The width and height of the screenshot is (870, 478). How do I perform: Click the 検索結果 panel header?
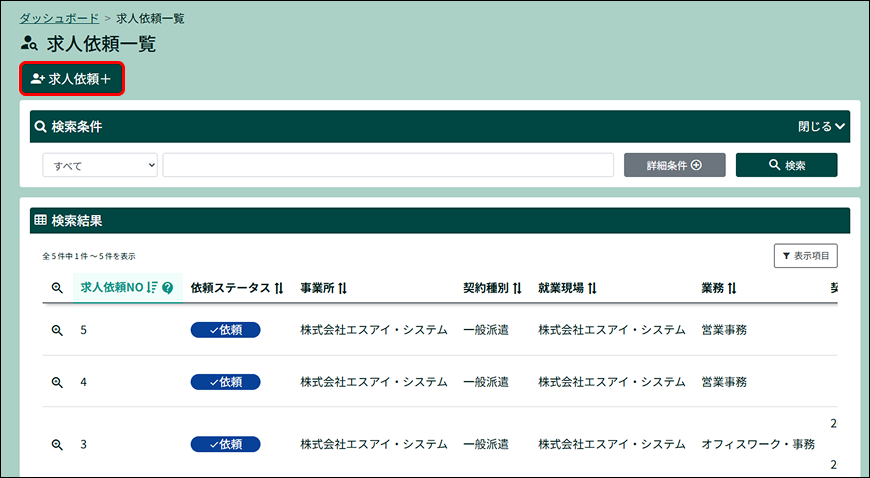(x=439, y=220)
